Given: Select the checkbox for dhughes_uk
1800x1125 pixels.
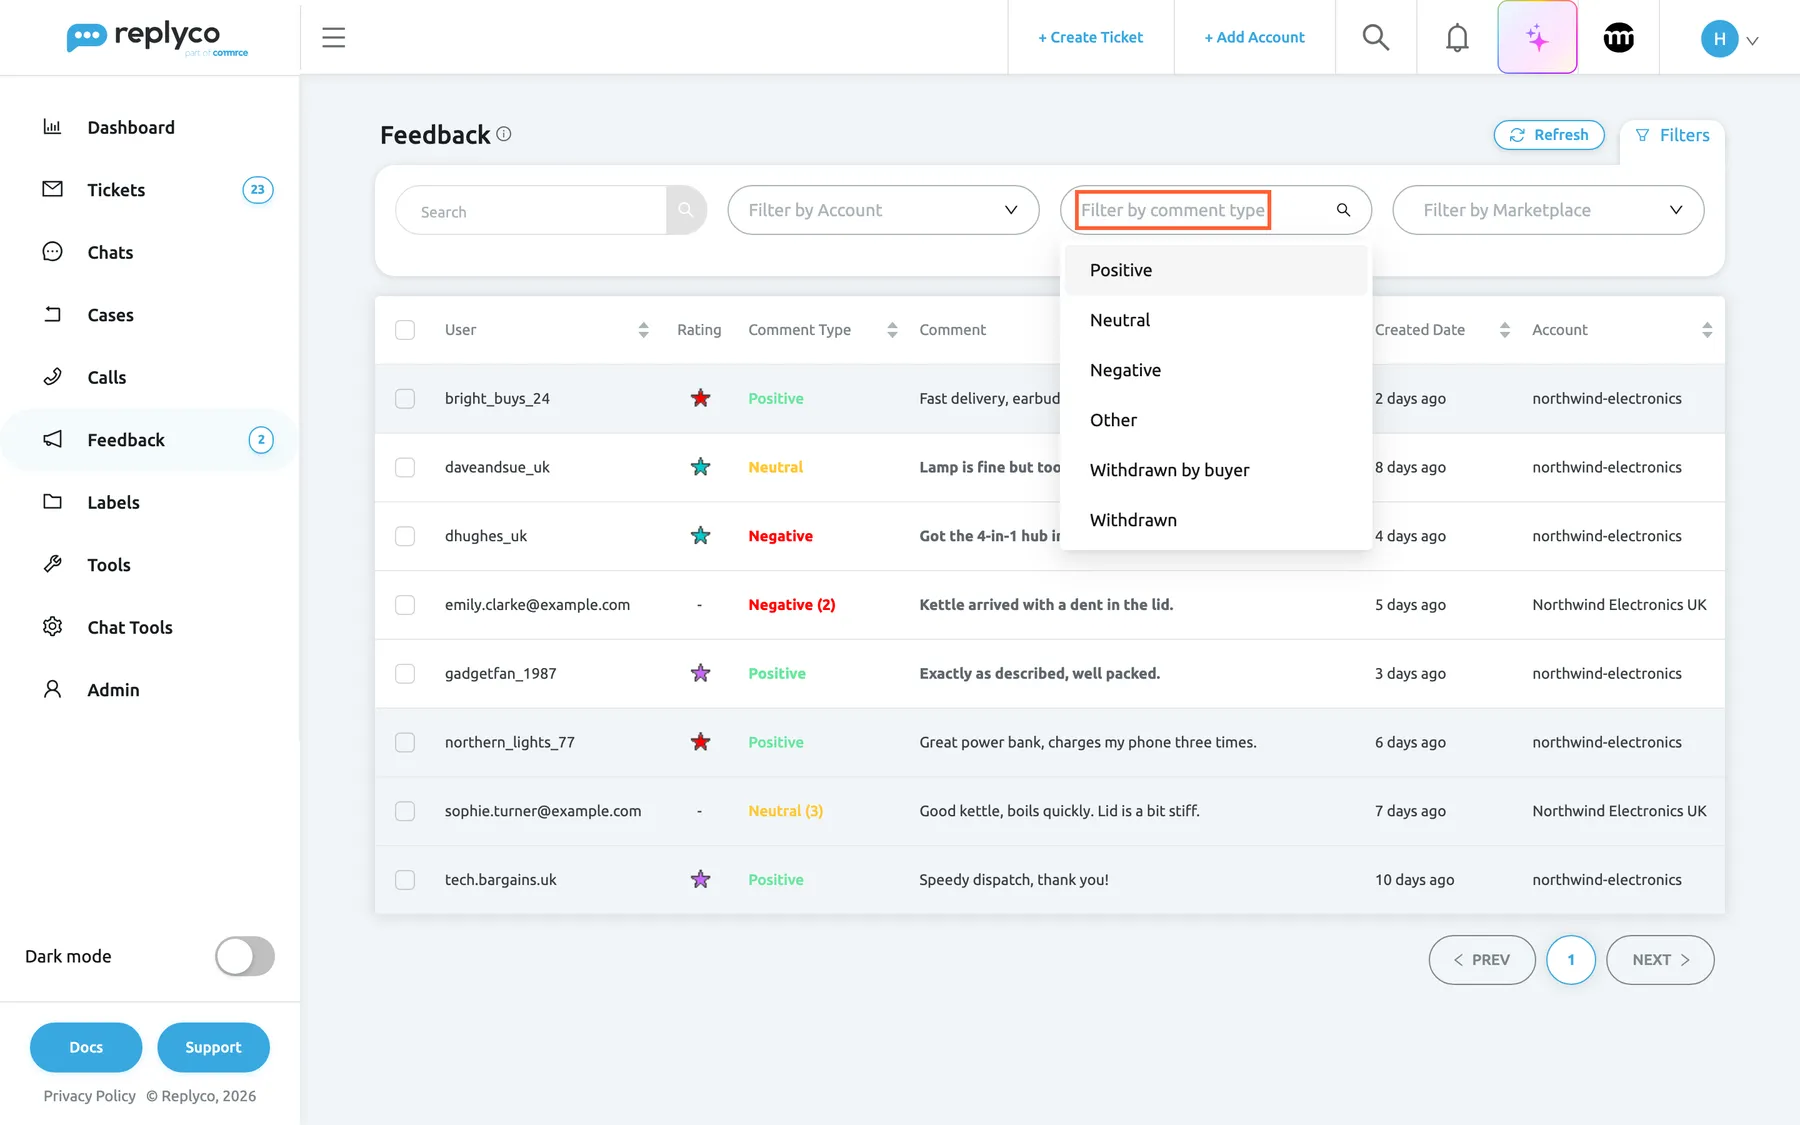Looking at the screenshot, I should [405, 536].
